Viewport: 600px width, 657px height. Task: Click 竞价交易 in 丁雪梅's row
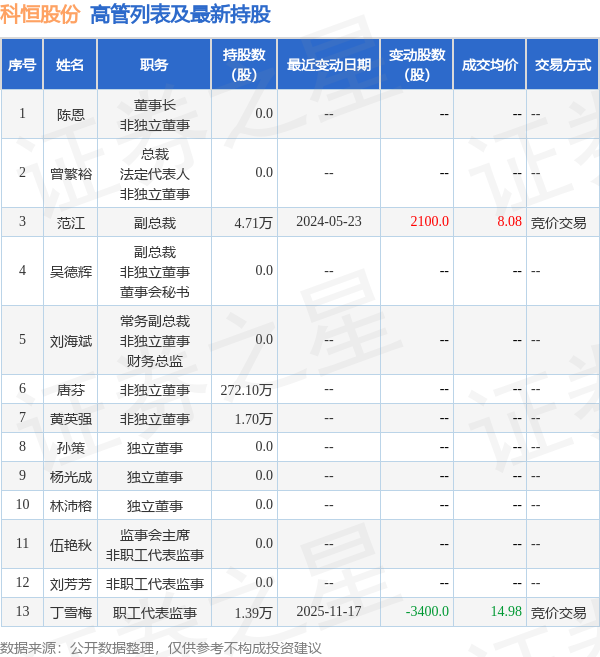pos(559,613)
